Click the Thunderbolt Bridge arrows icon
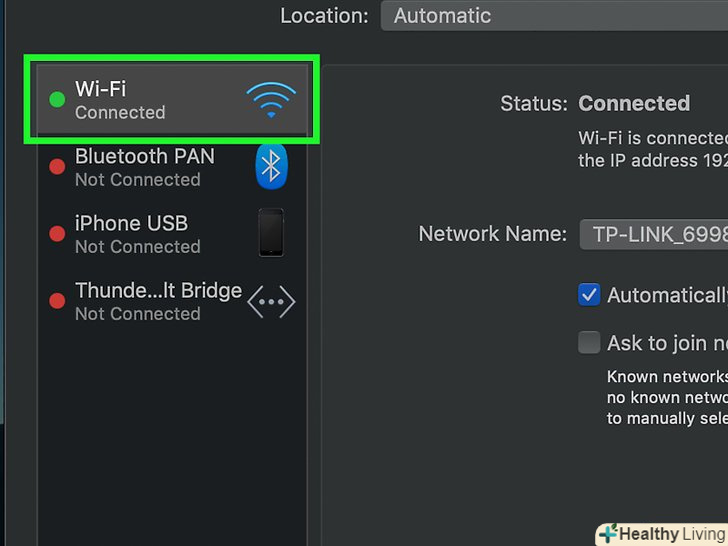The image size is (728, 546). point(271,300)
